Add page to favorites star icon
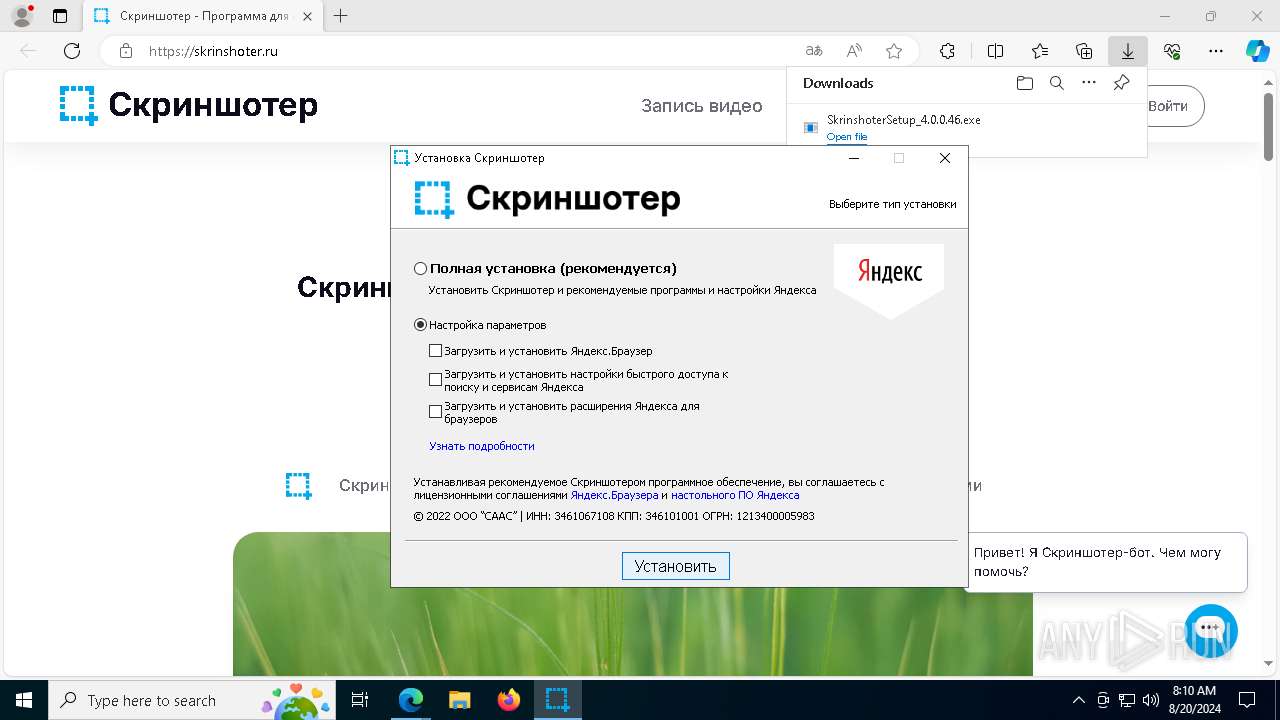Image resolution: width=1280 pixels, height=720 pixels. click(894, 51)
